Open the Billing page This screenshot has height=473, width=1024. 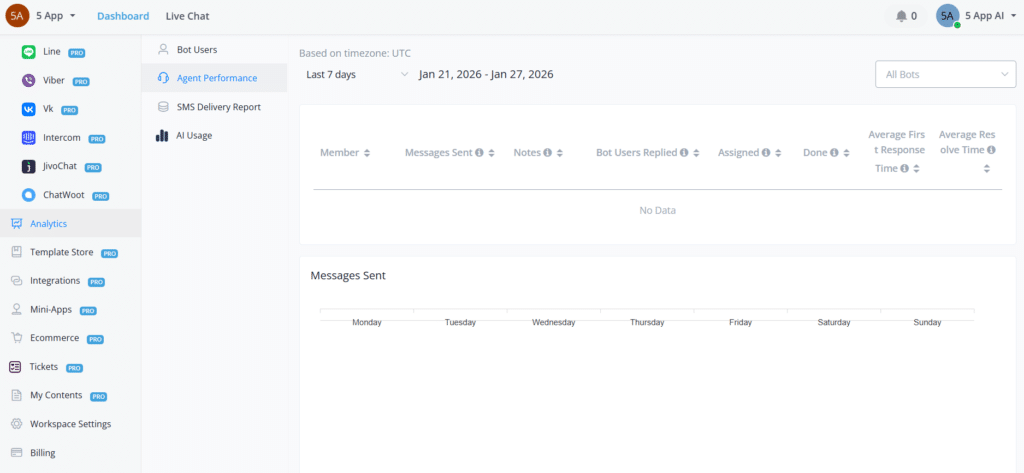click(43, 453)
